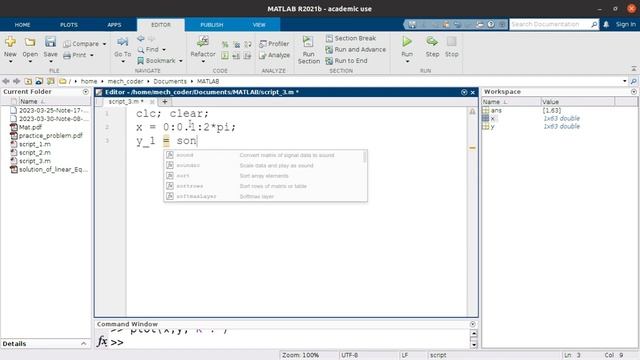Expand the Compare dropdown arrow

104,44
